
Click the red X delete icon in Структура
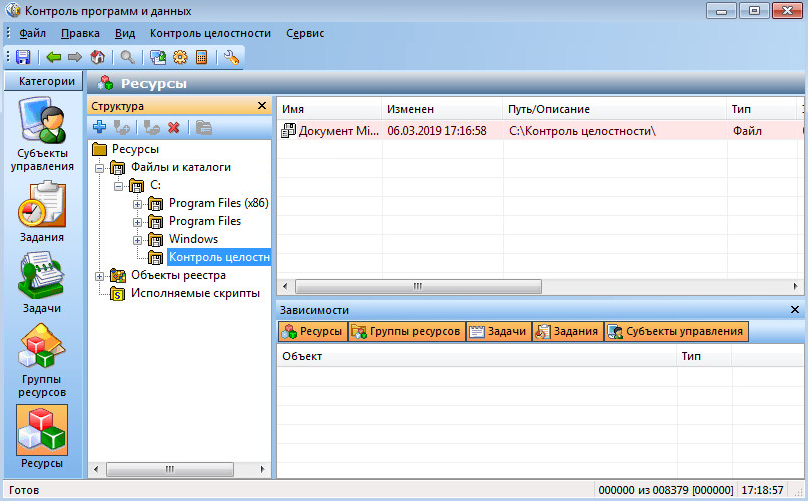point(174,127)
